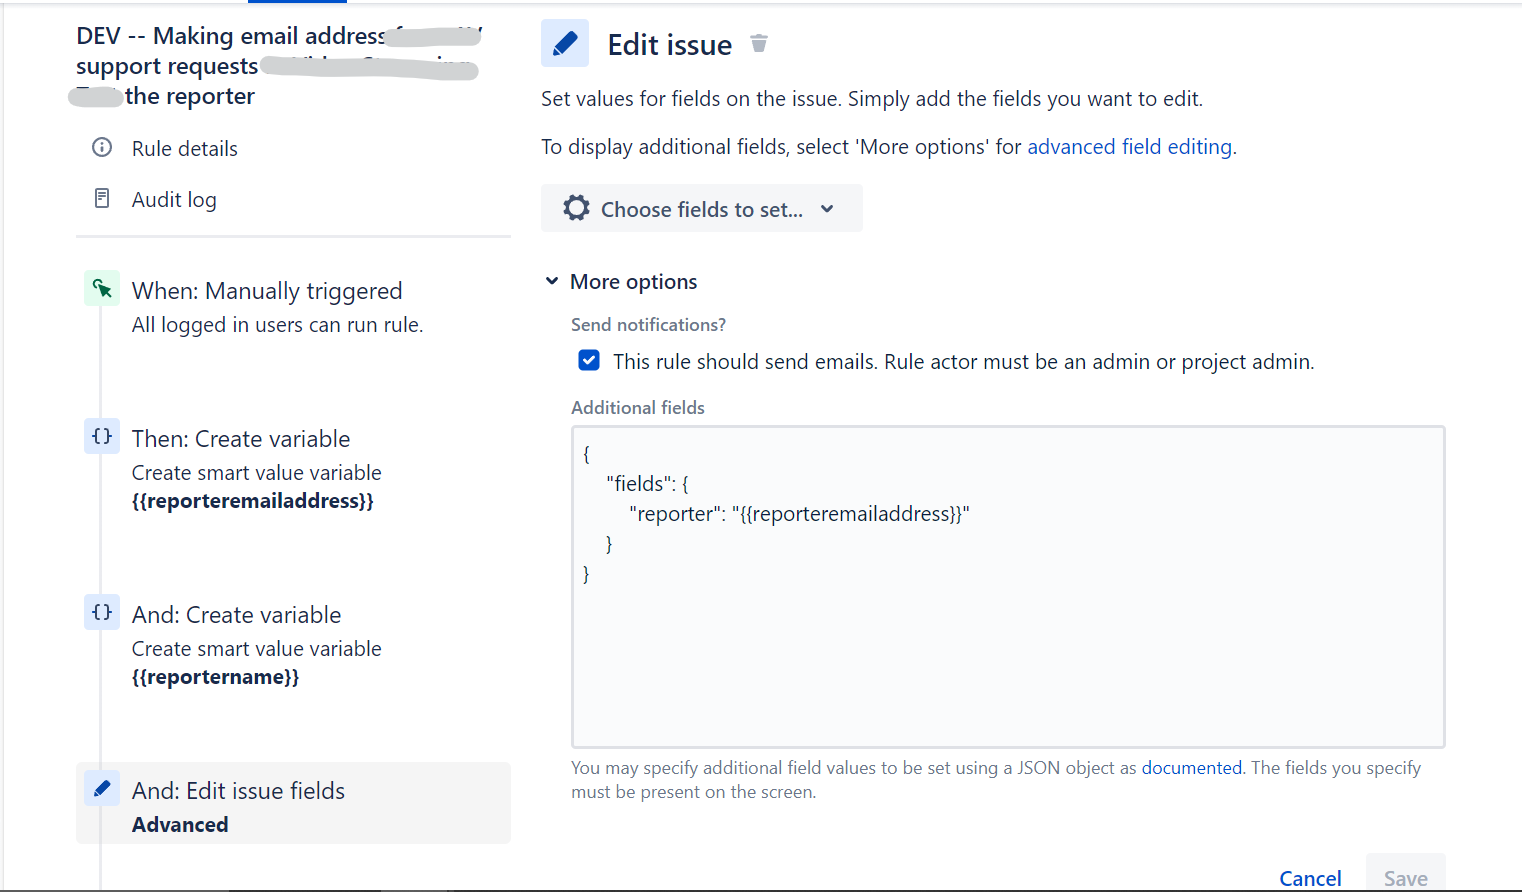Open the Audit log
Image resolution: width=1522 pixels, height=892 pixels.
[x=174, y=200]
